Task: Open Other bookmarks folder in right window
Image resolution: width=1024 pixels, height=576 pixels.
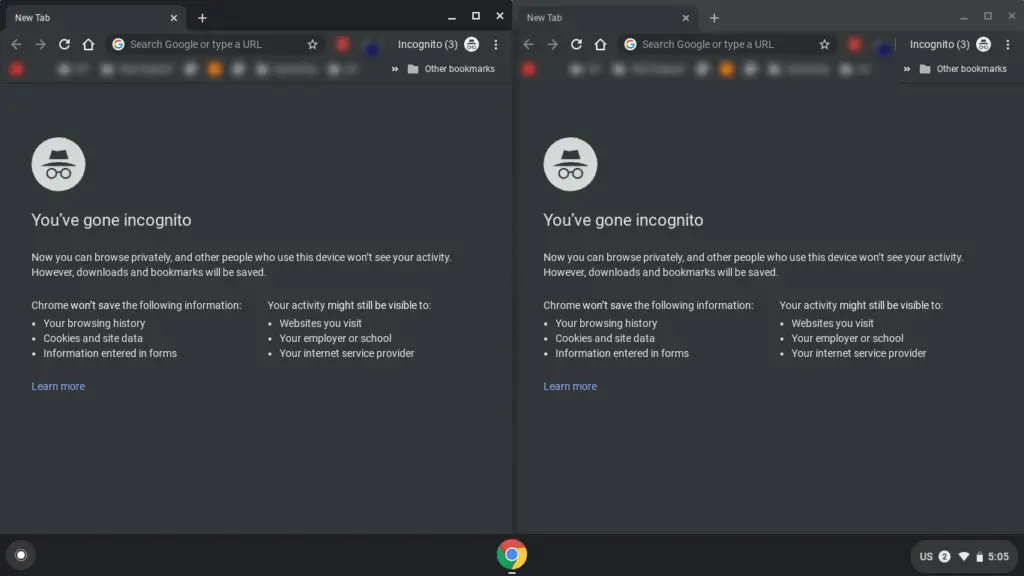Action: click(963, 69)
